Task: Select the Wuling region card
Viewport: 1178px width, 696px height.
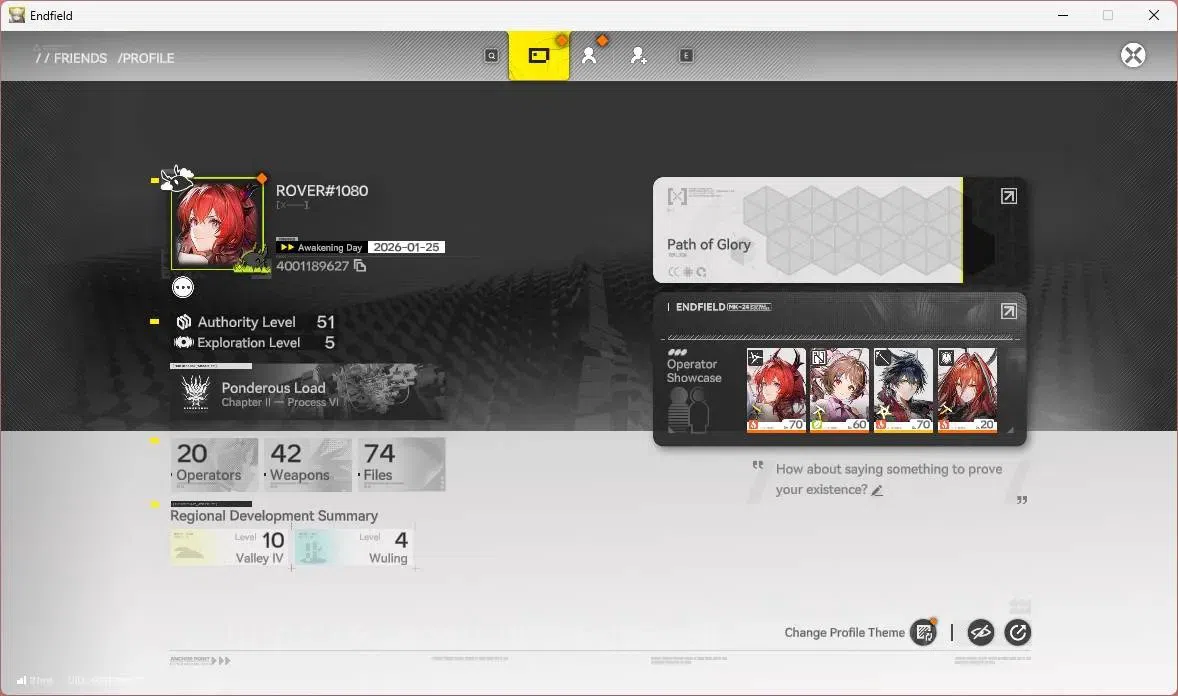Action: click(354, 547)
